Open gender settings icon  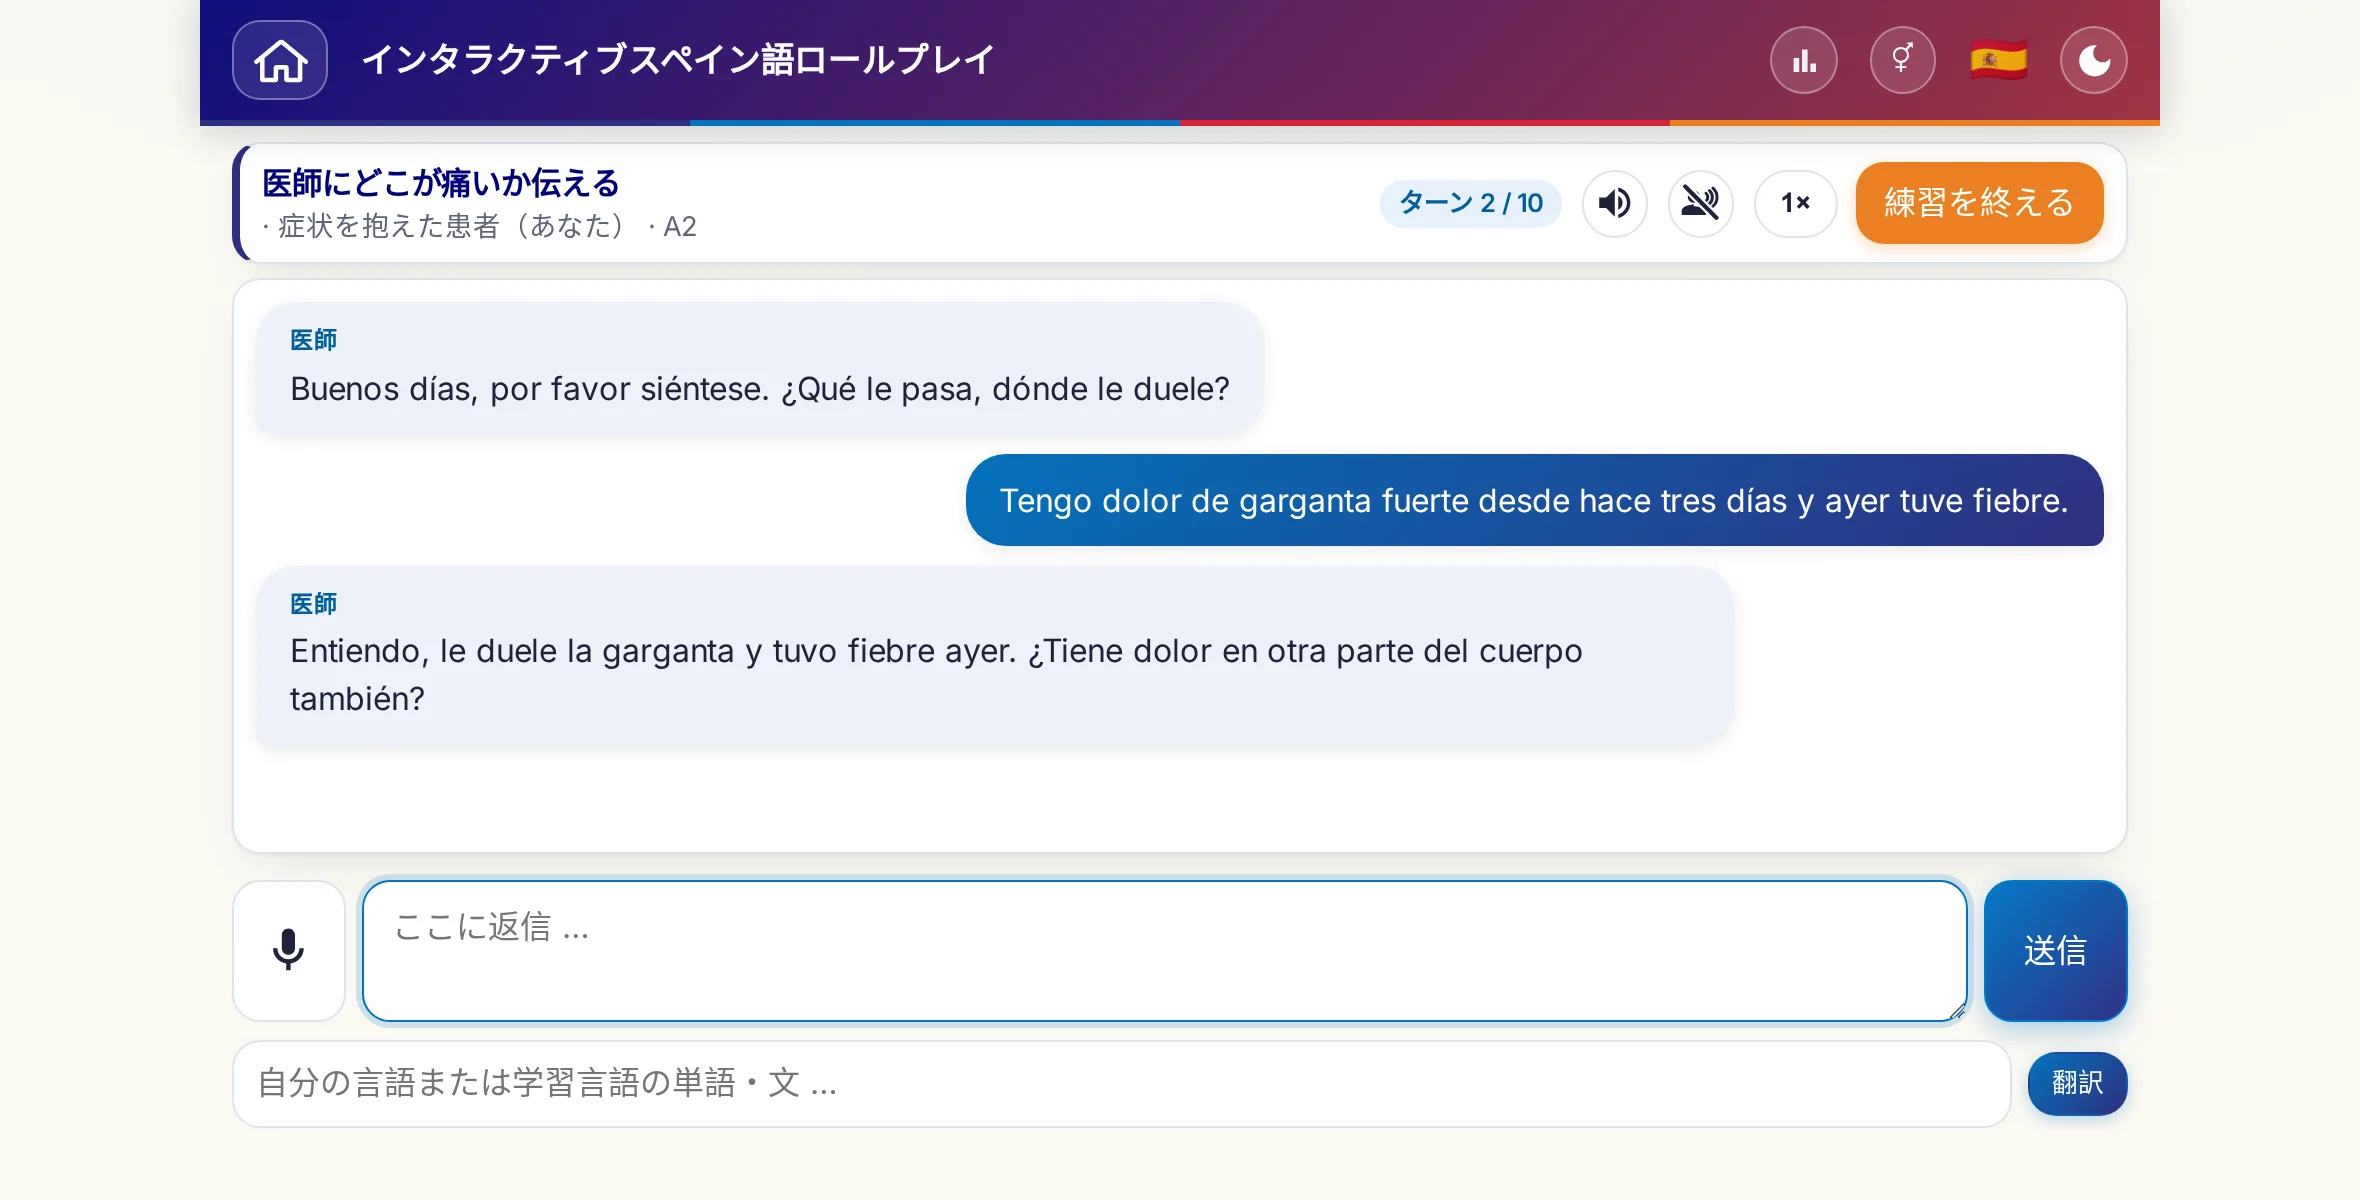(x=1902, y=60)
